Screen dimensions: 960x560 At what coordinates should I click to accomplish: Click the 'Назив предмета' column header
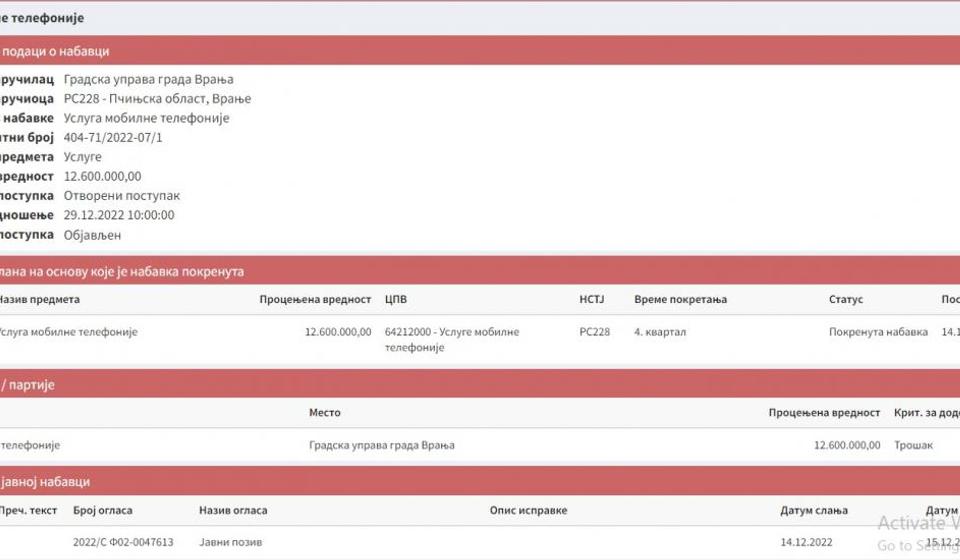click(39, 299)
